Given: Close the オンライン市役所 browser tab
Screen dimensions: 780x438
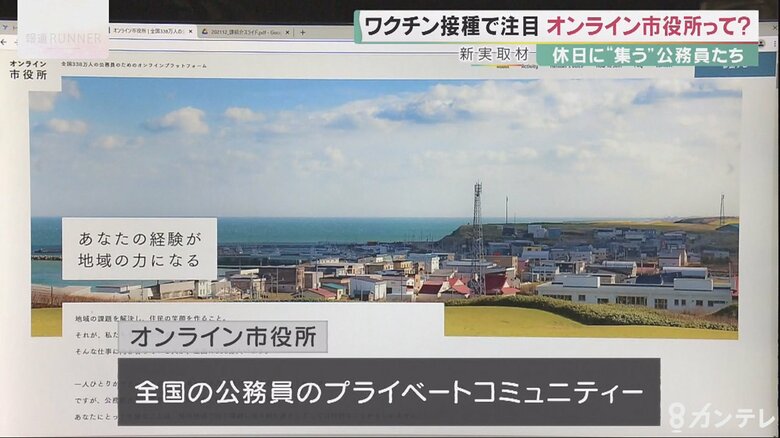Looking at the screenshot, I should [191, 32].
